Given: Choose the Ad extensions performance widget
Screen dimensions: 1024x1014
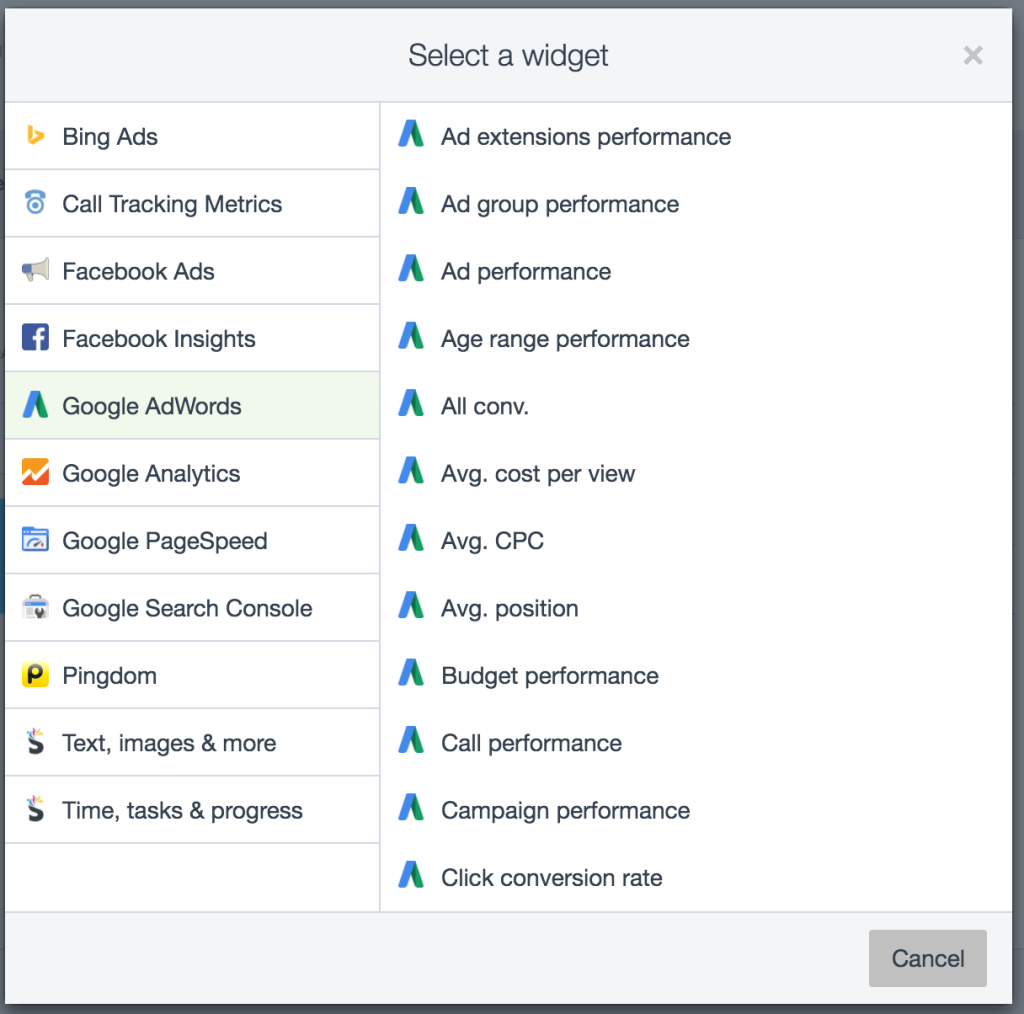Looking at the screenshot, I should click(x=585, y=137).
